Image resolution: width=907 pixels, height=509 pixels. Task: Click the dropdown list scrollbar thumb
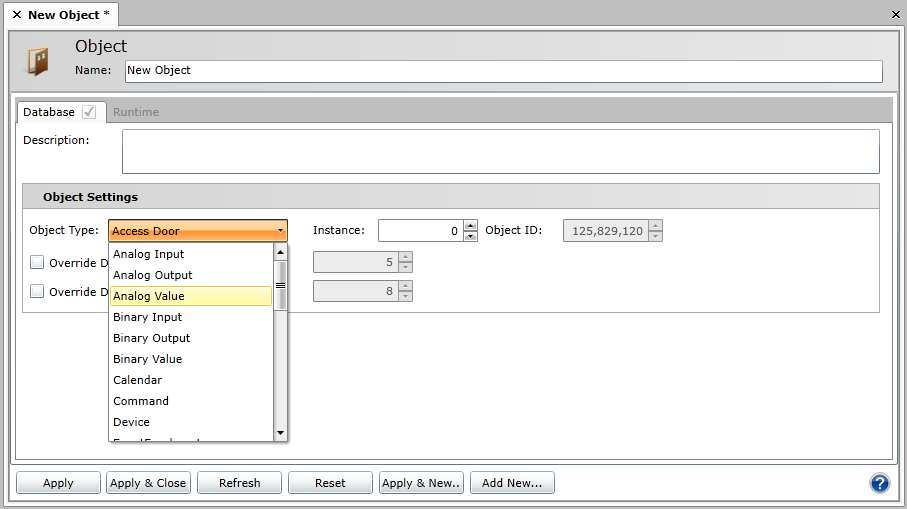[281, 286]
